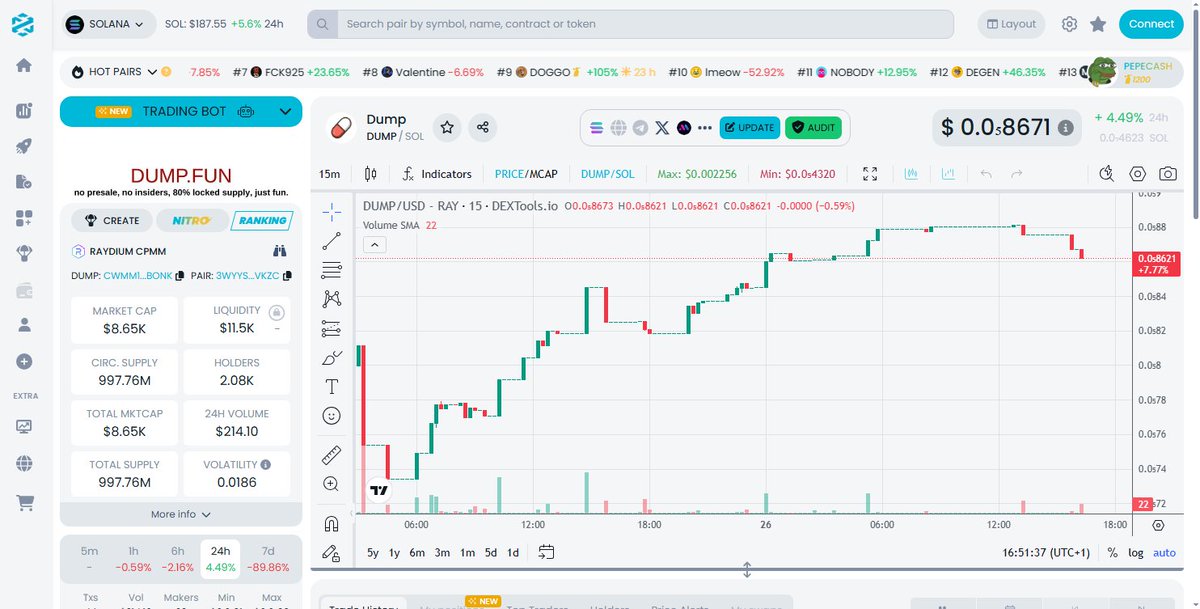Open the globe icon in the sidebar
Viewport: 1200px width, 609px height.
click(x=24, y=463)
